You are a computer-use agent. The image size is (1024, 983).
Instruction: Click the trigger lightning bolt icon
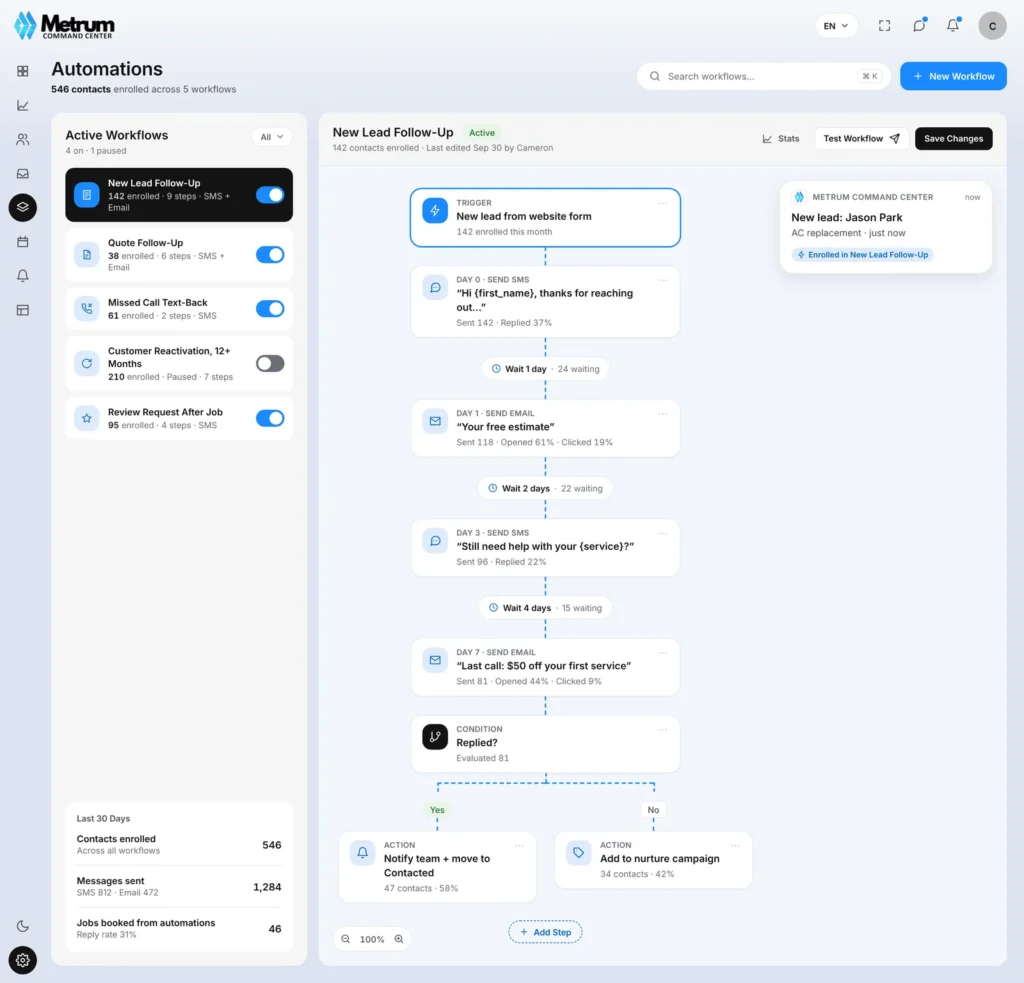[435, 210]
